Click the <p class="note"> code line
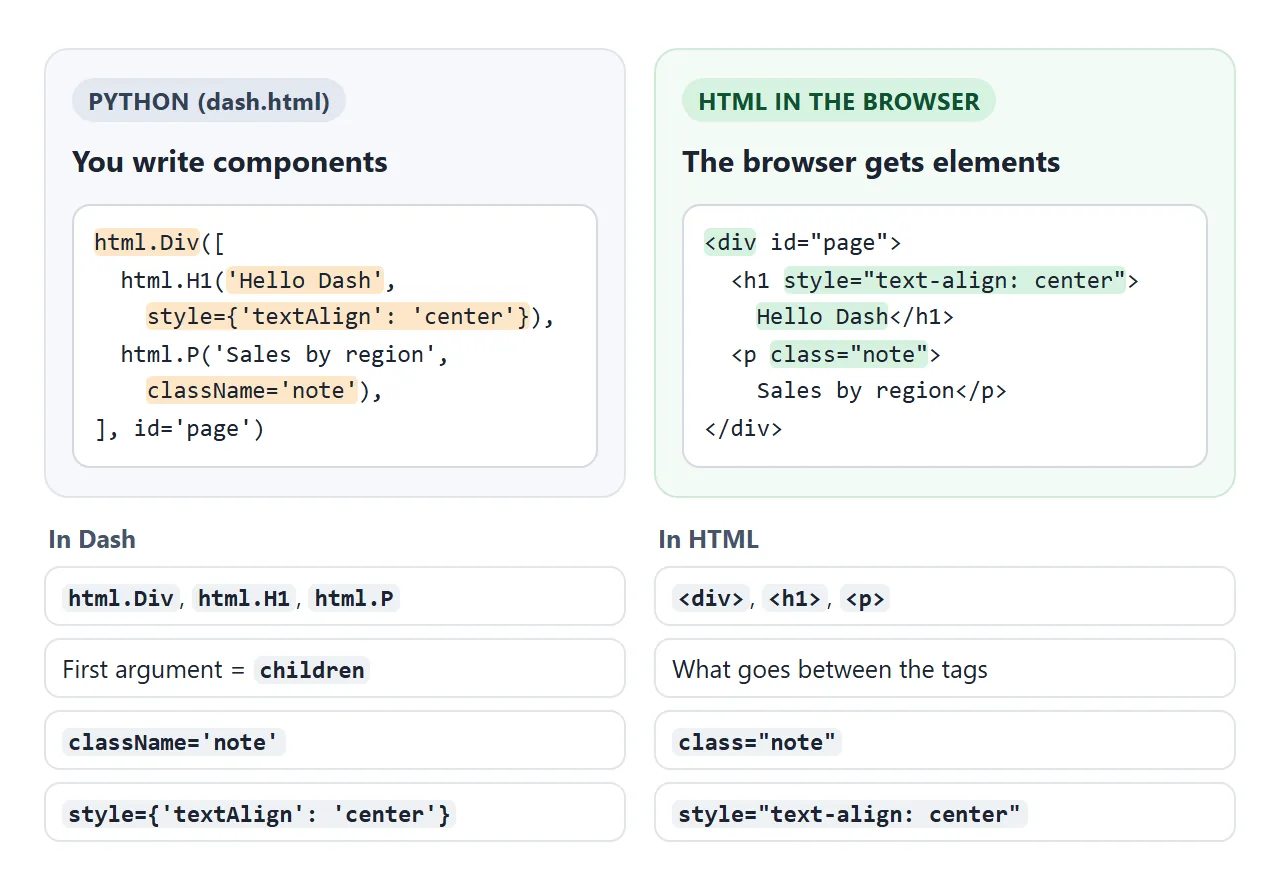This screenshot has width=1280, height=894. point(836,355)
